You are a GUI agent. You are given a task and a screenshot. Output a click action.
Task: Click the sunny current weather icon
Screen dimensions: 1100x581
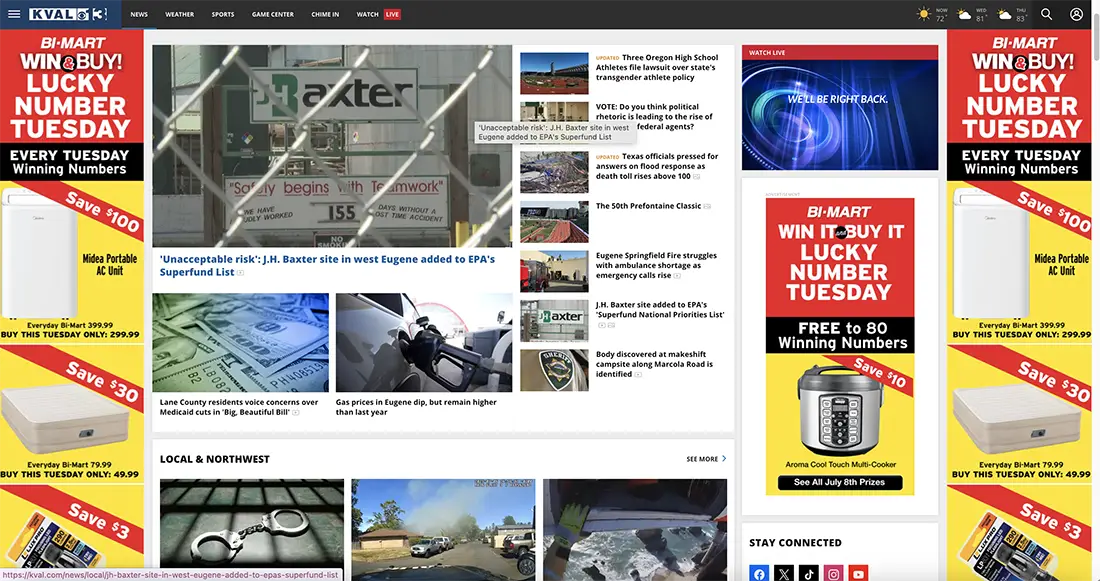924,14
